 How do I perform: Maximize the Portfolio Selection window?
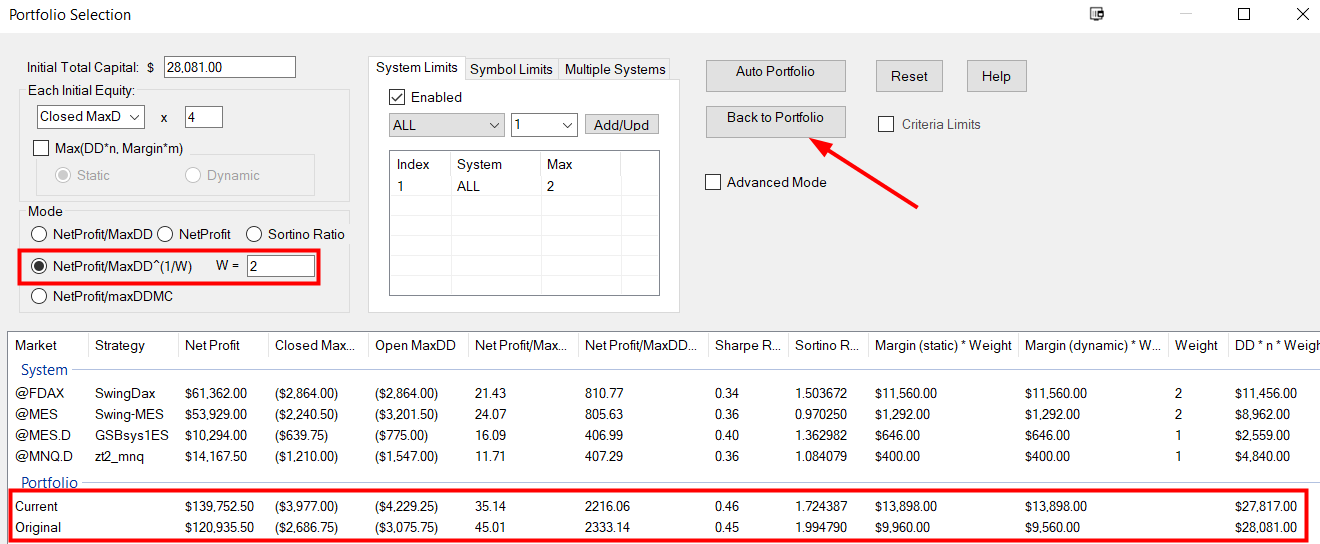(1244, 14)
